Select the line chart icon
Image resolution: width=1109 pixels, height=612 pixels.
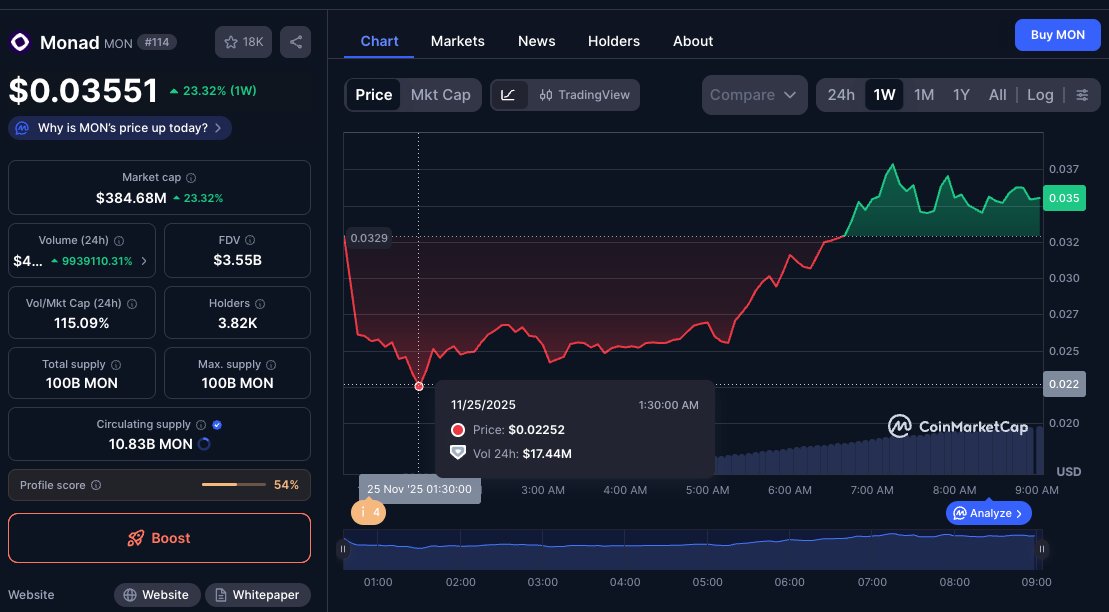click(x=509, y=95)
